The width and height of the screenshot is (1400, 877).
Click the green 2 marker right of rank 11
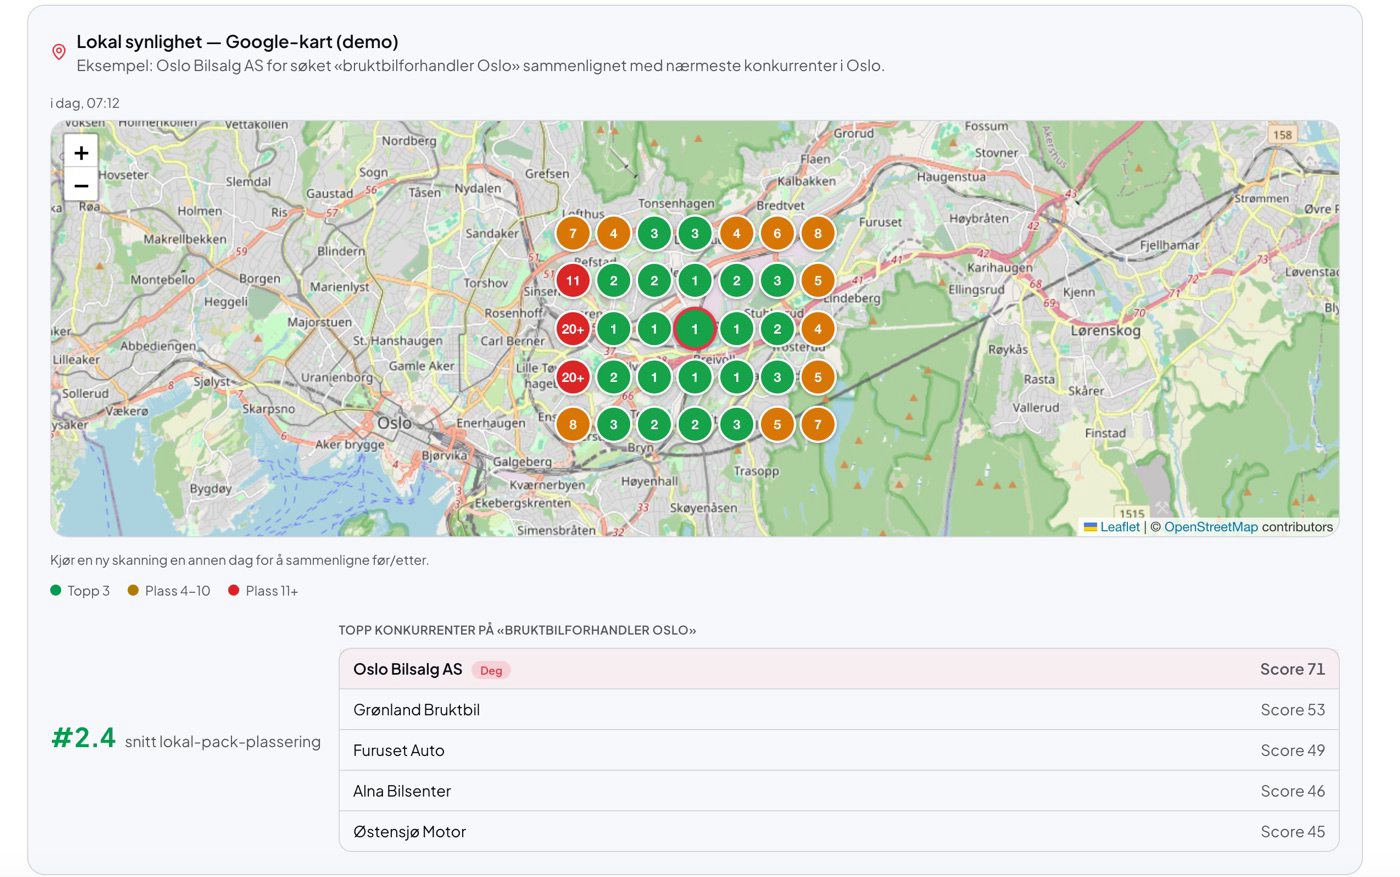[x=614, y=281]
